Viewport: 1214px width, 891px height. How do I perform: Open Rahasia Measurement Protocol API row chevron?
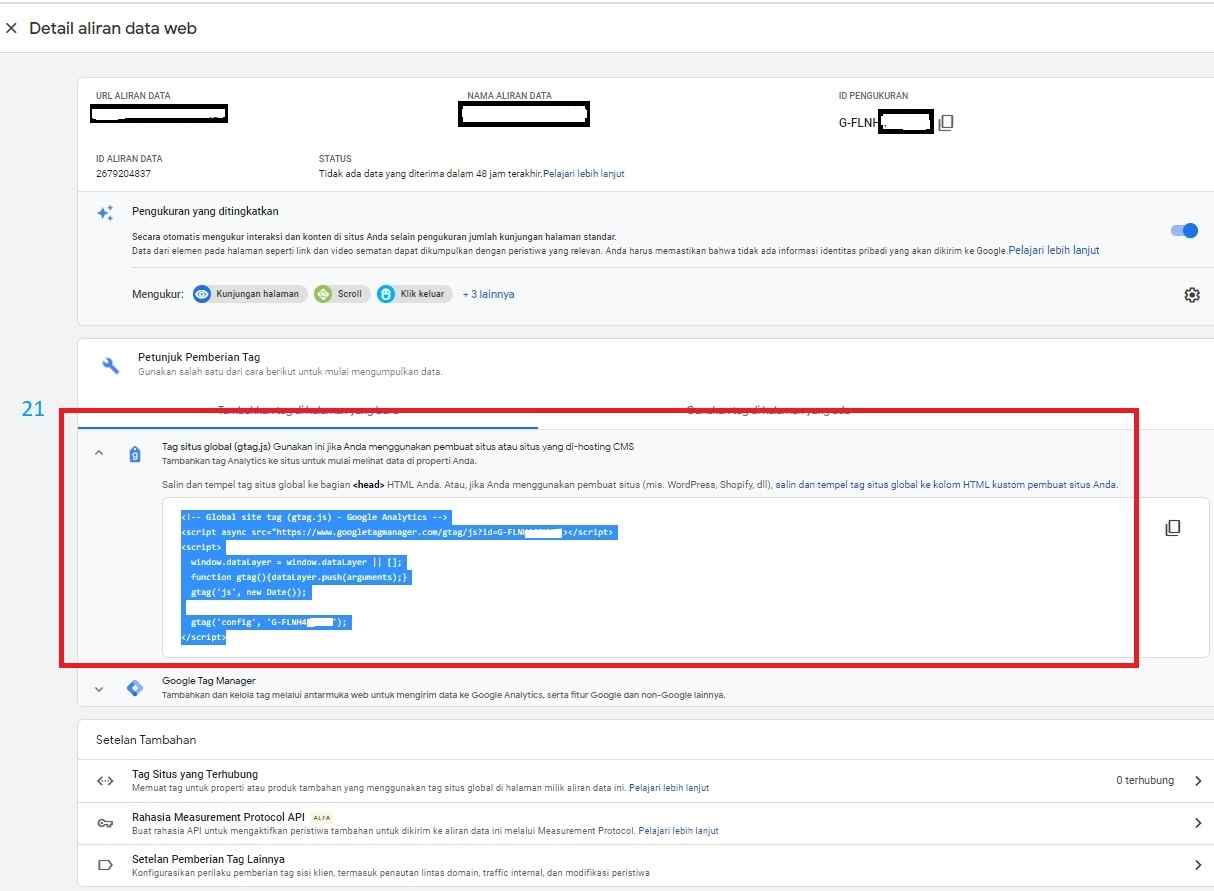1198,823
